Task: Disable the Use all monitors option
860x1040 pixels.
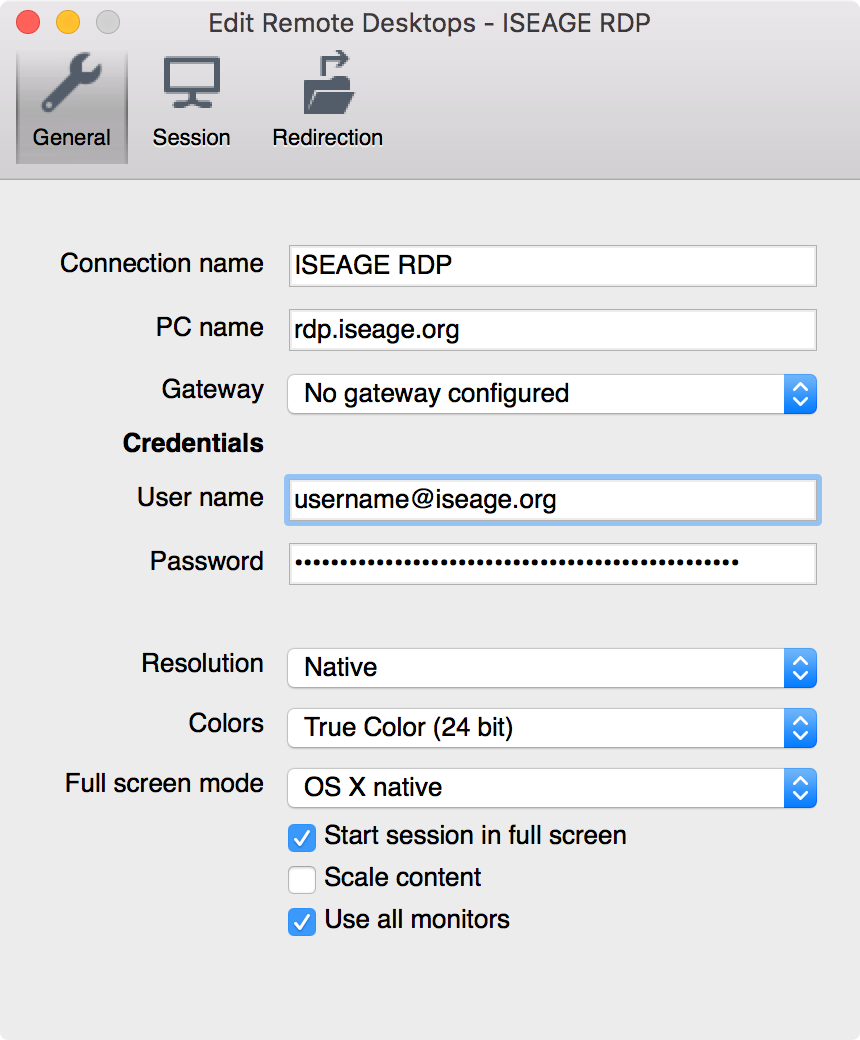Action: tap(301, 922)
